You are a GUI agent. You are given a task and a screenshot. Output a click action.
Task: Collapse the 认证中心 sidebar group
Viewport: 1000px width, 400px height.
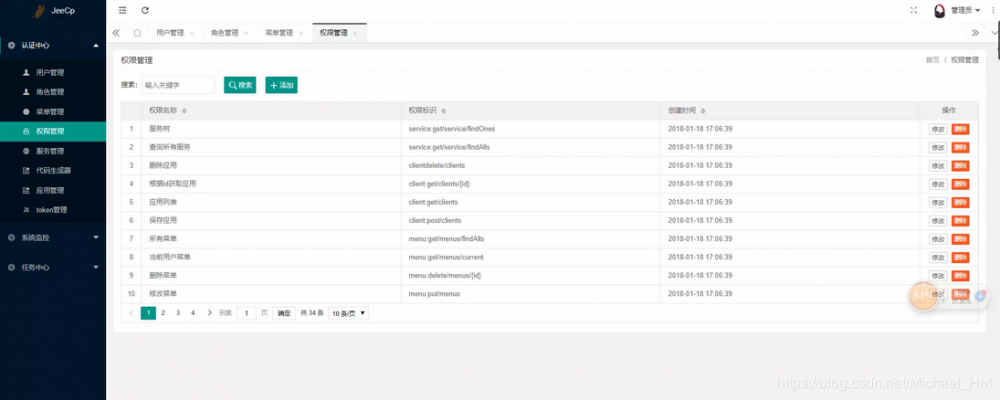pyautogui.click(x=53, y=46)
